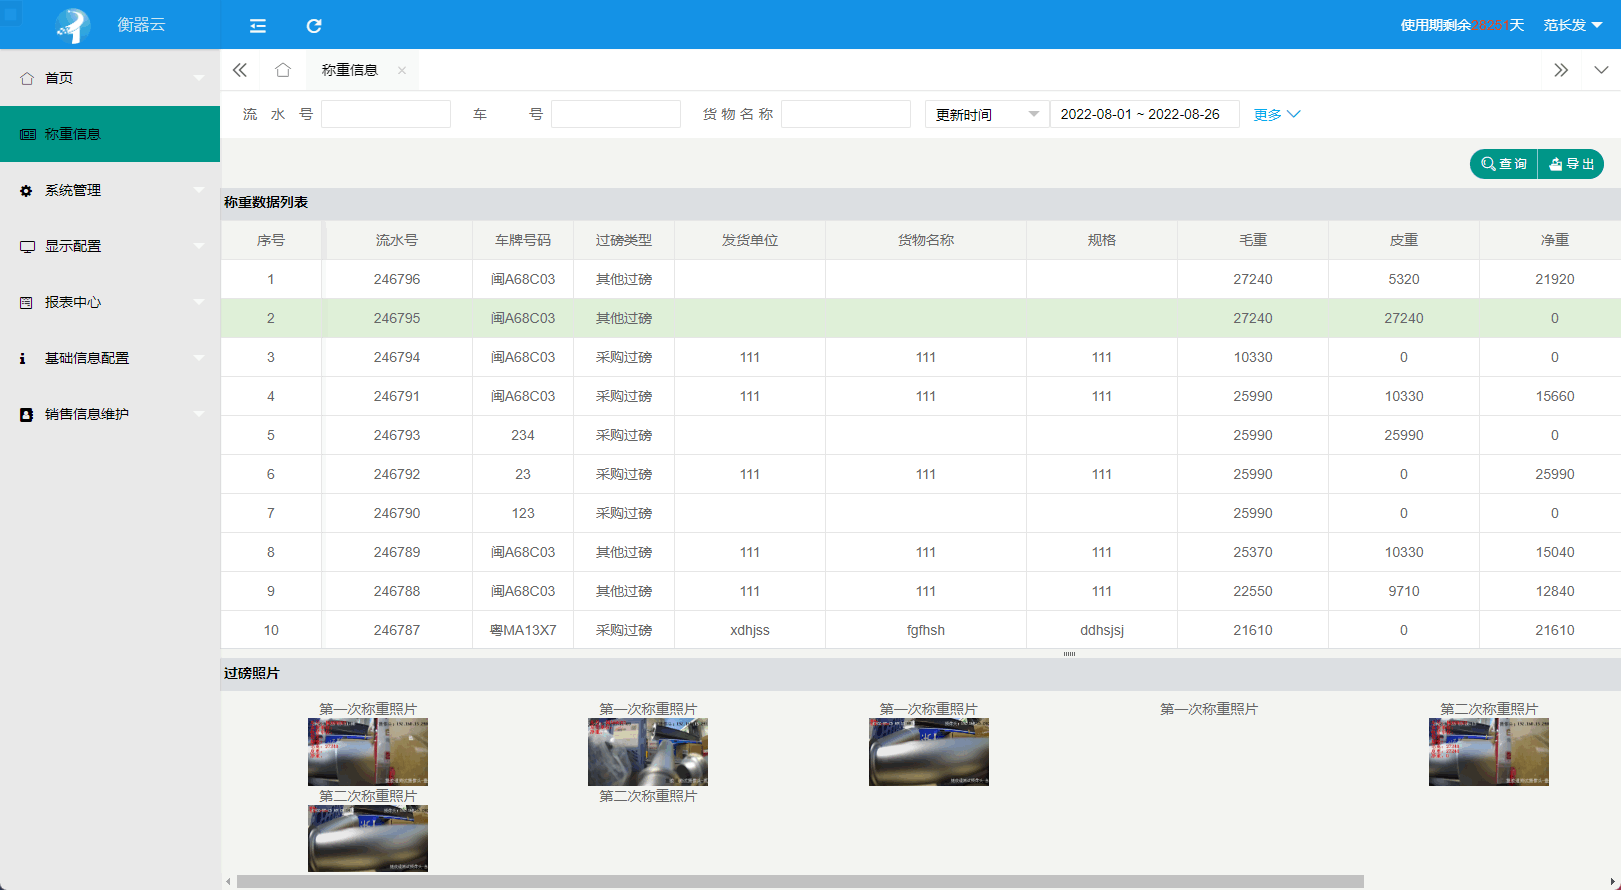The height and width of the screenshot is (890, 1621).
Task: Click the 首页 house icon in sidebar
Action: (x=27, y=78)
